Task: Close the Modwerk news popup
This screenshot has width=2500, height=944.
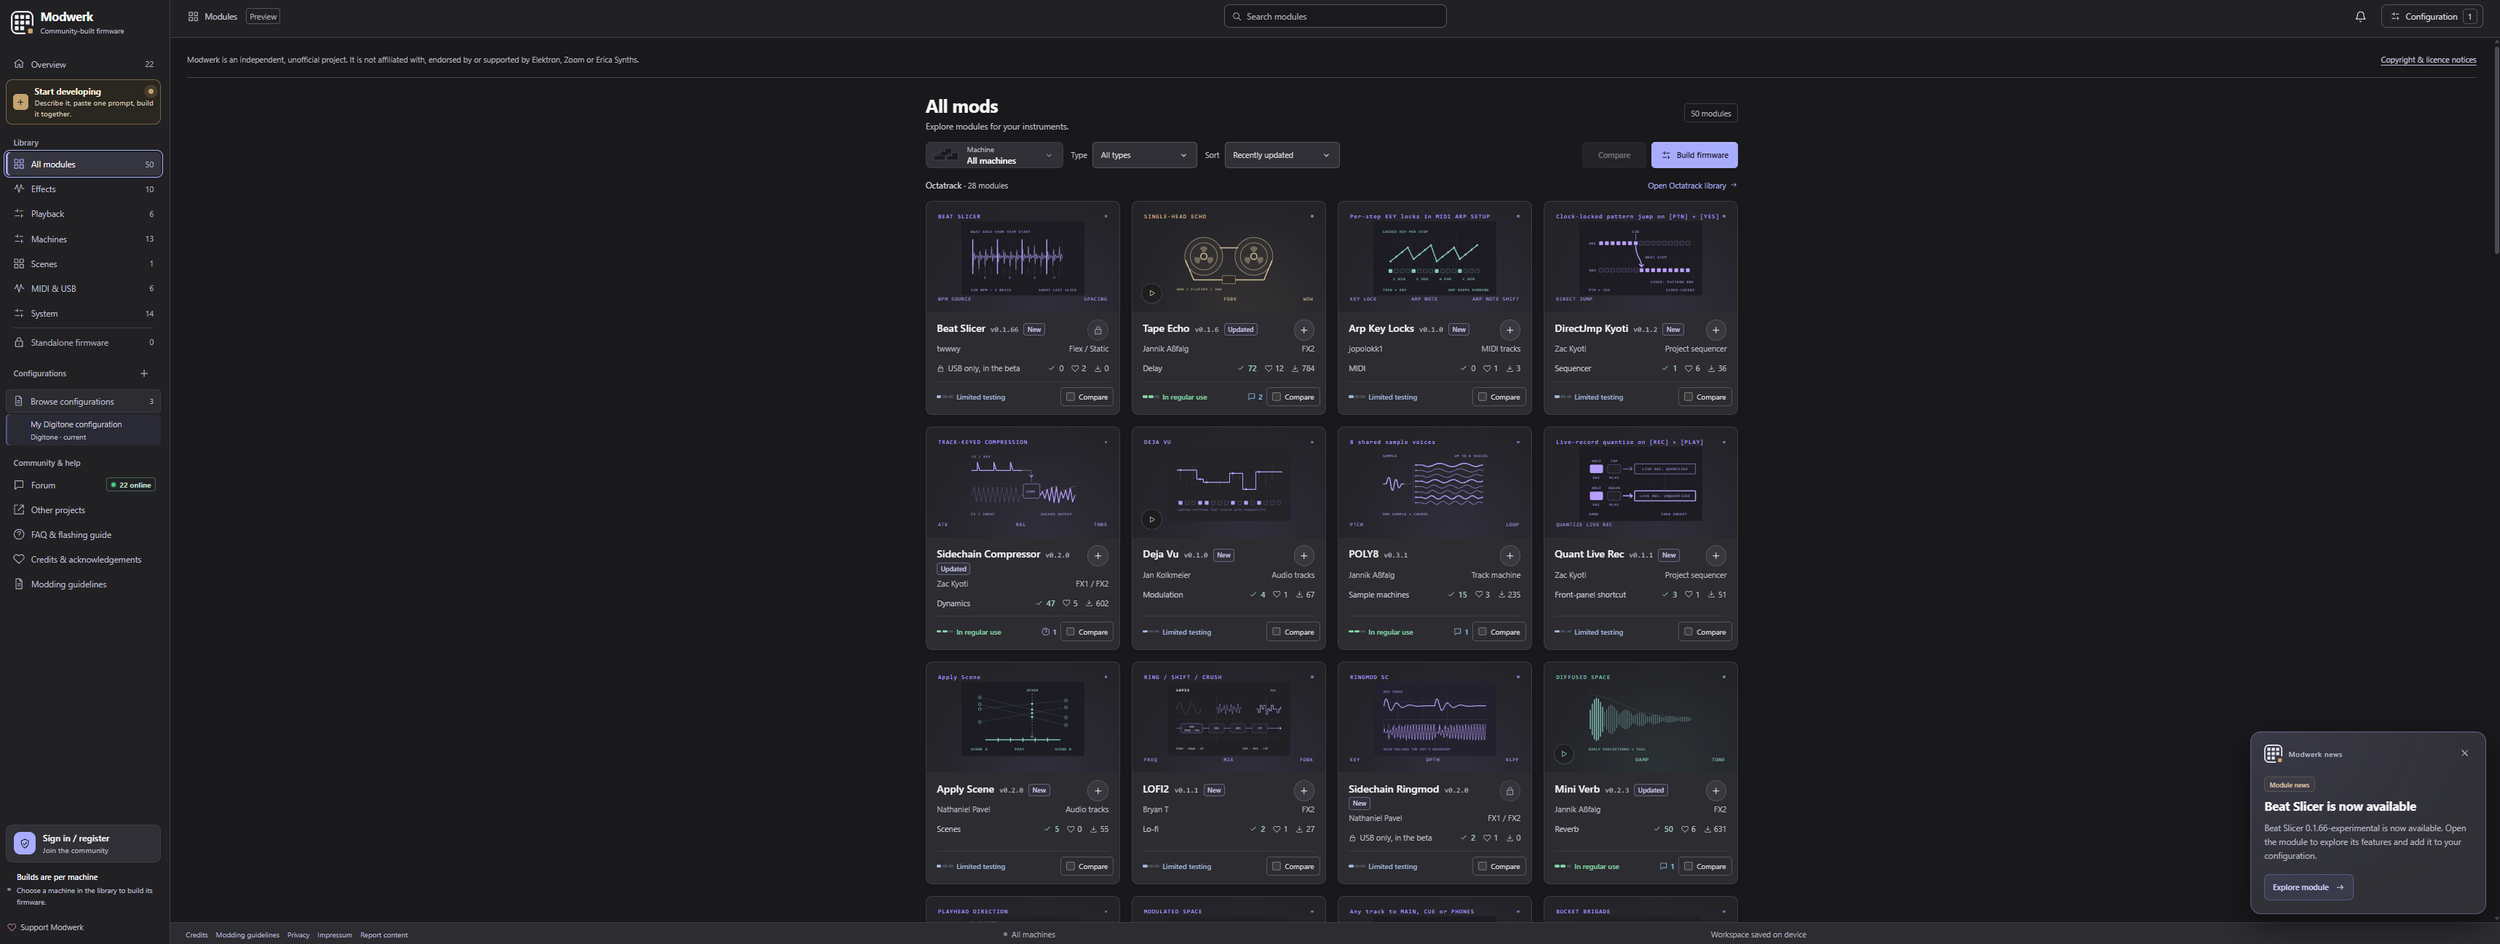Action: (2464, 753)
